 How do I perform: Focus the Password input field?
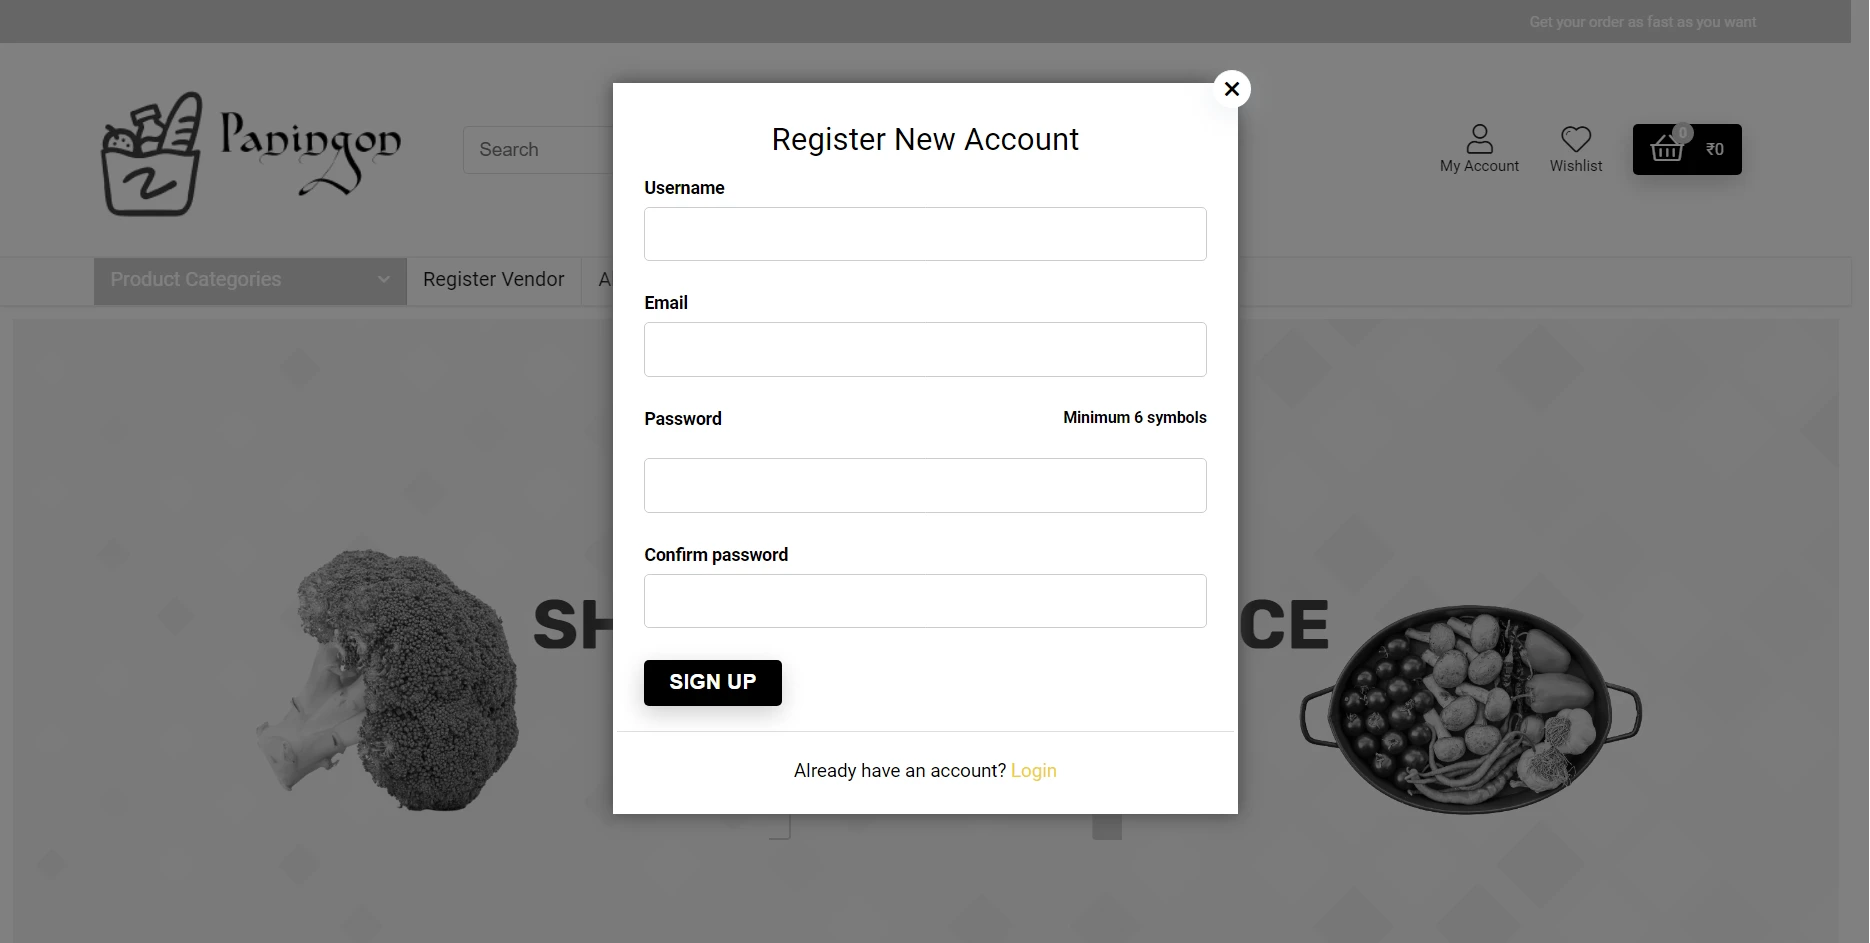(x=925, y=485)
